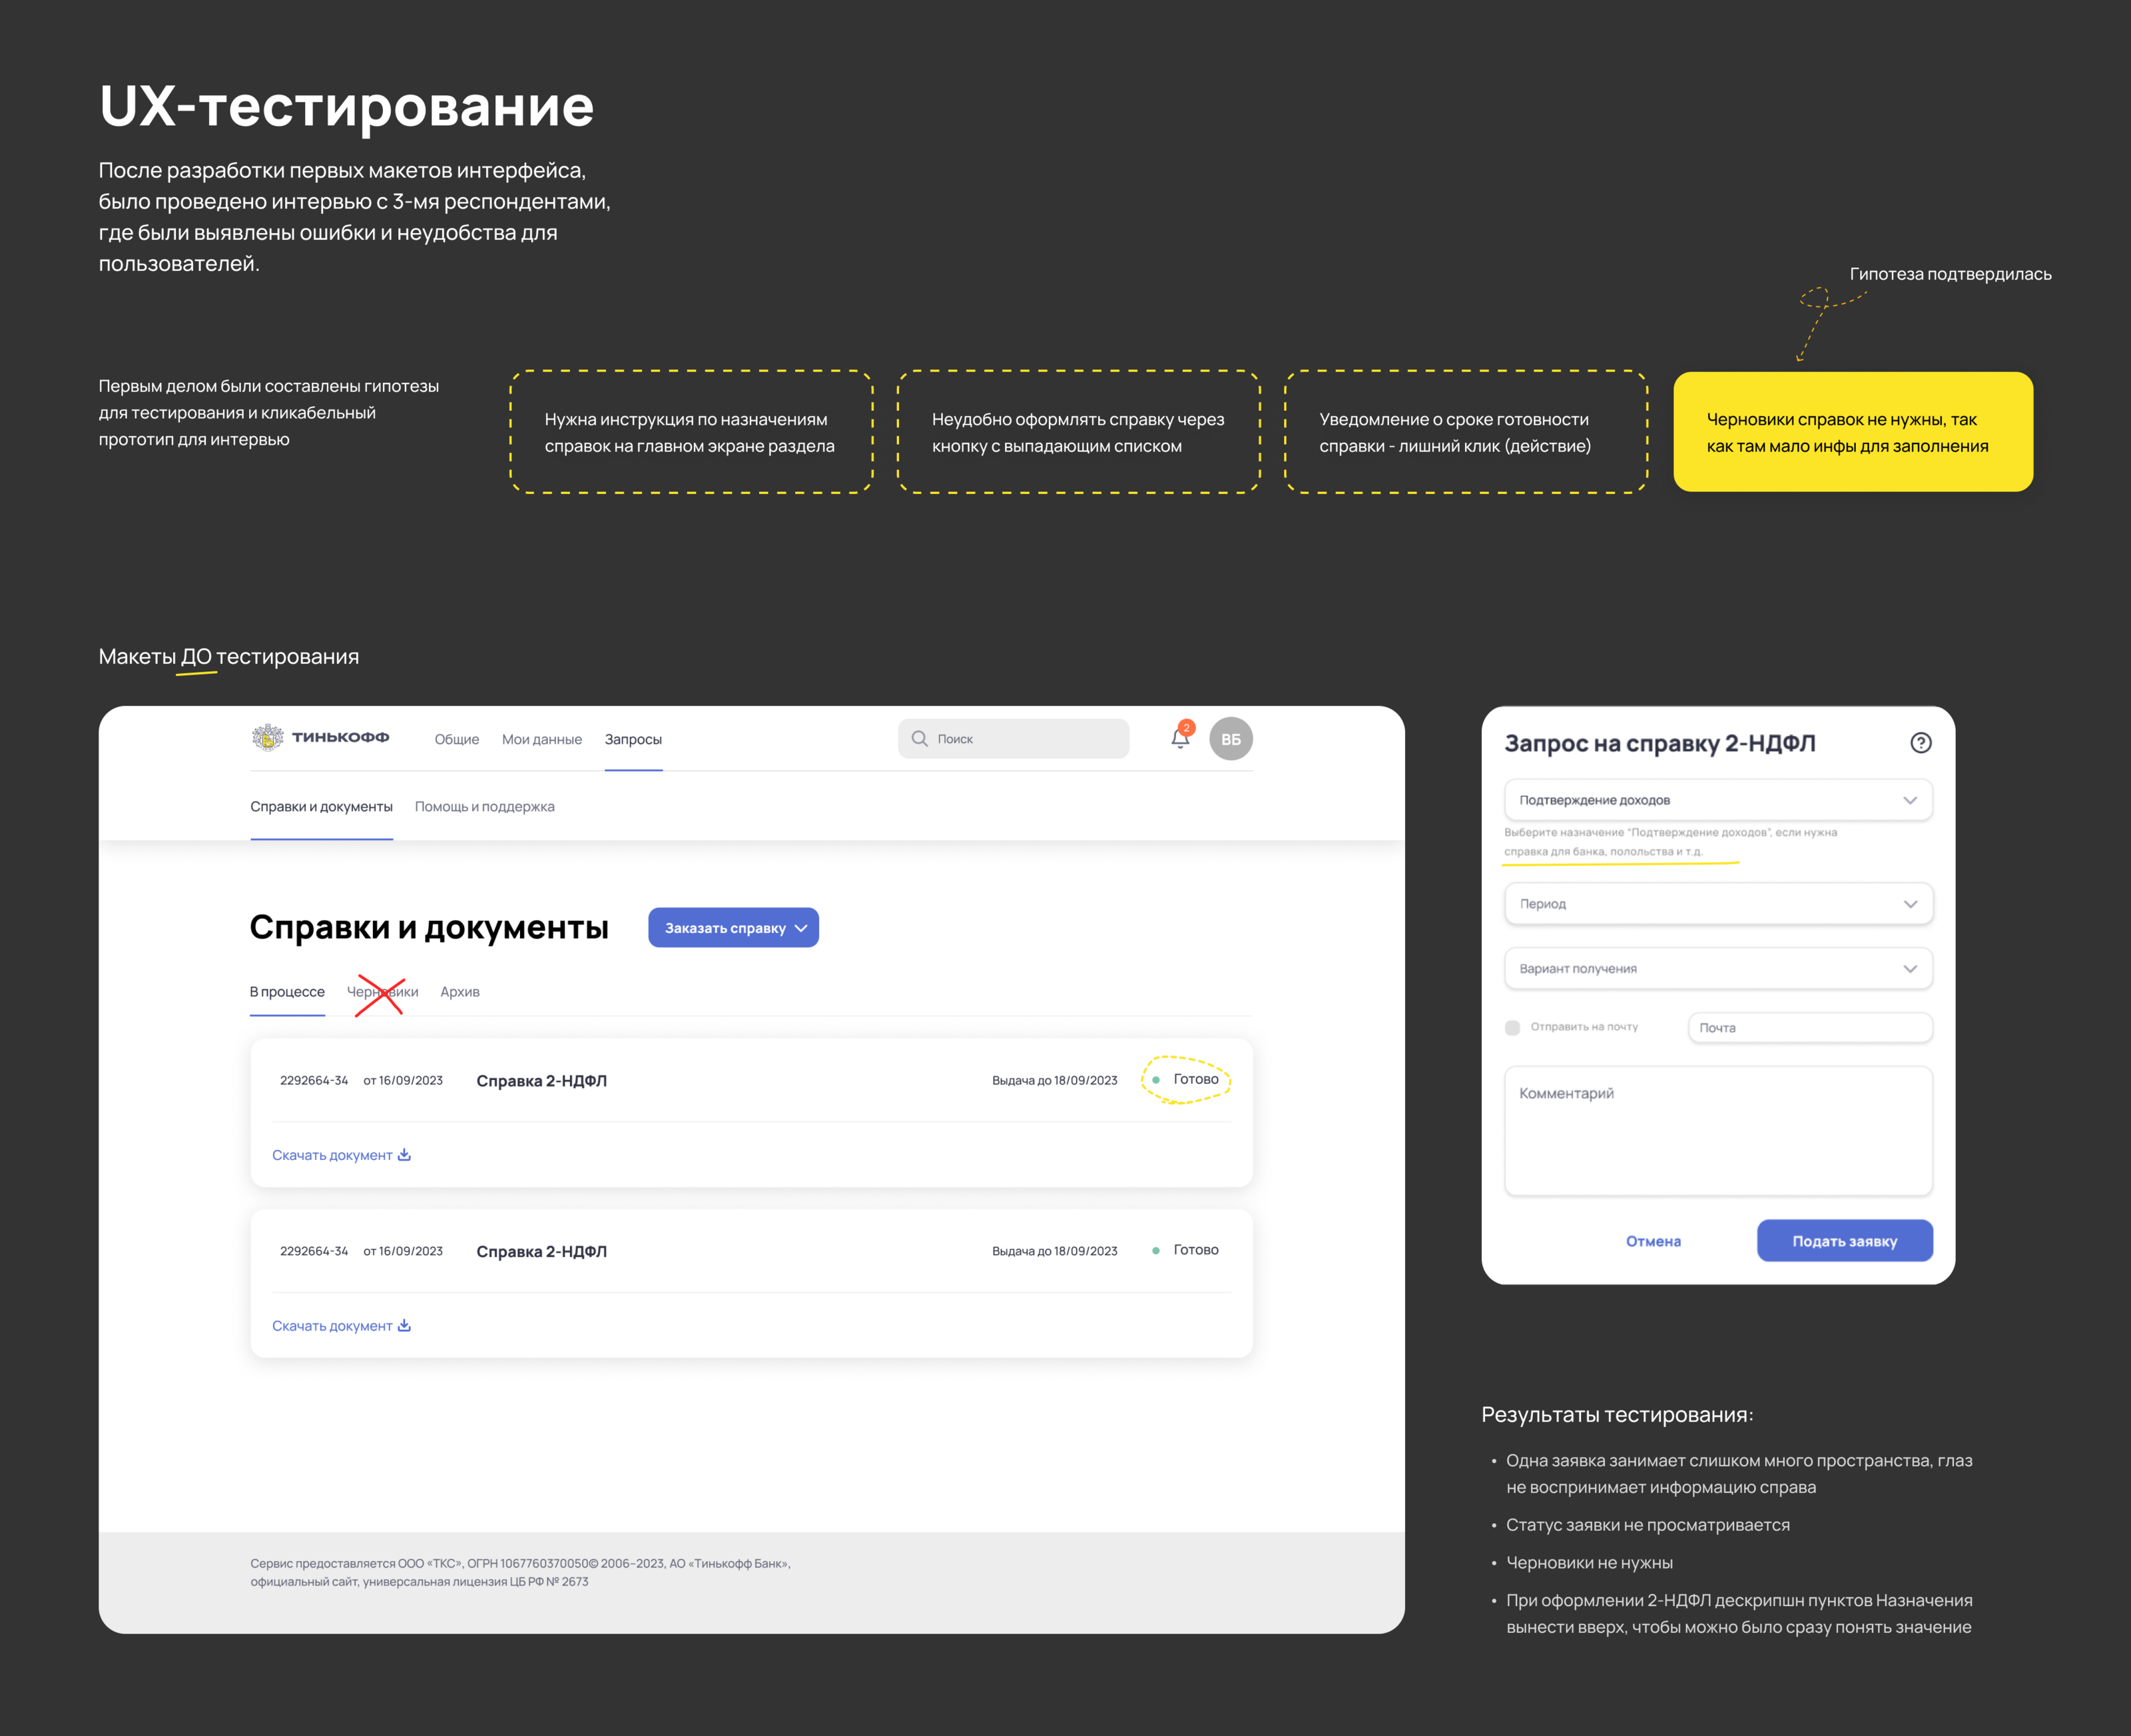Click into the Комментарий text area
This screenshot has height=1736, width=2131.
point(1717,1130)
